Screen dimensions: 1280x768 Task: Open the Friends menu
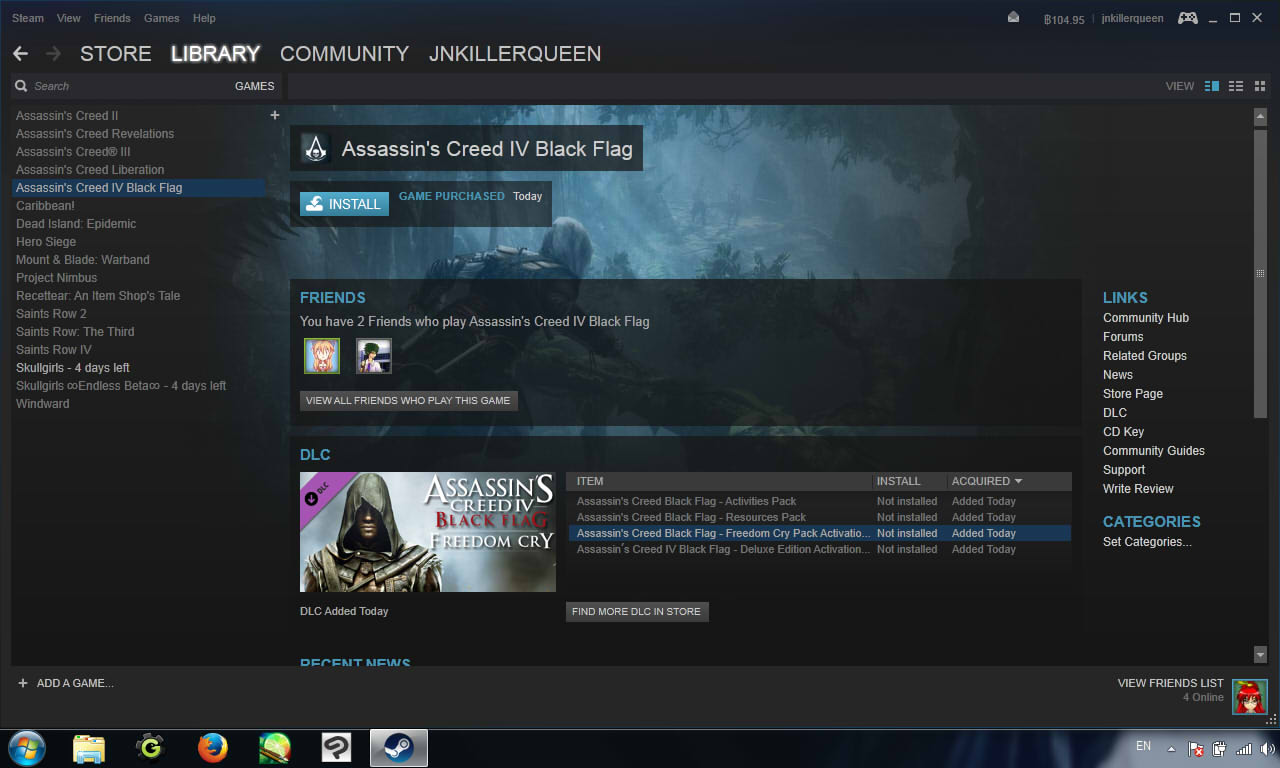pos(112,18)
